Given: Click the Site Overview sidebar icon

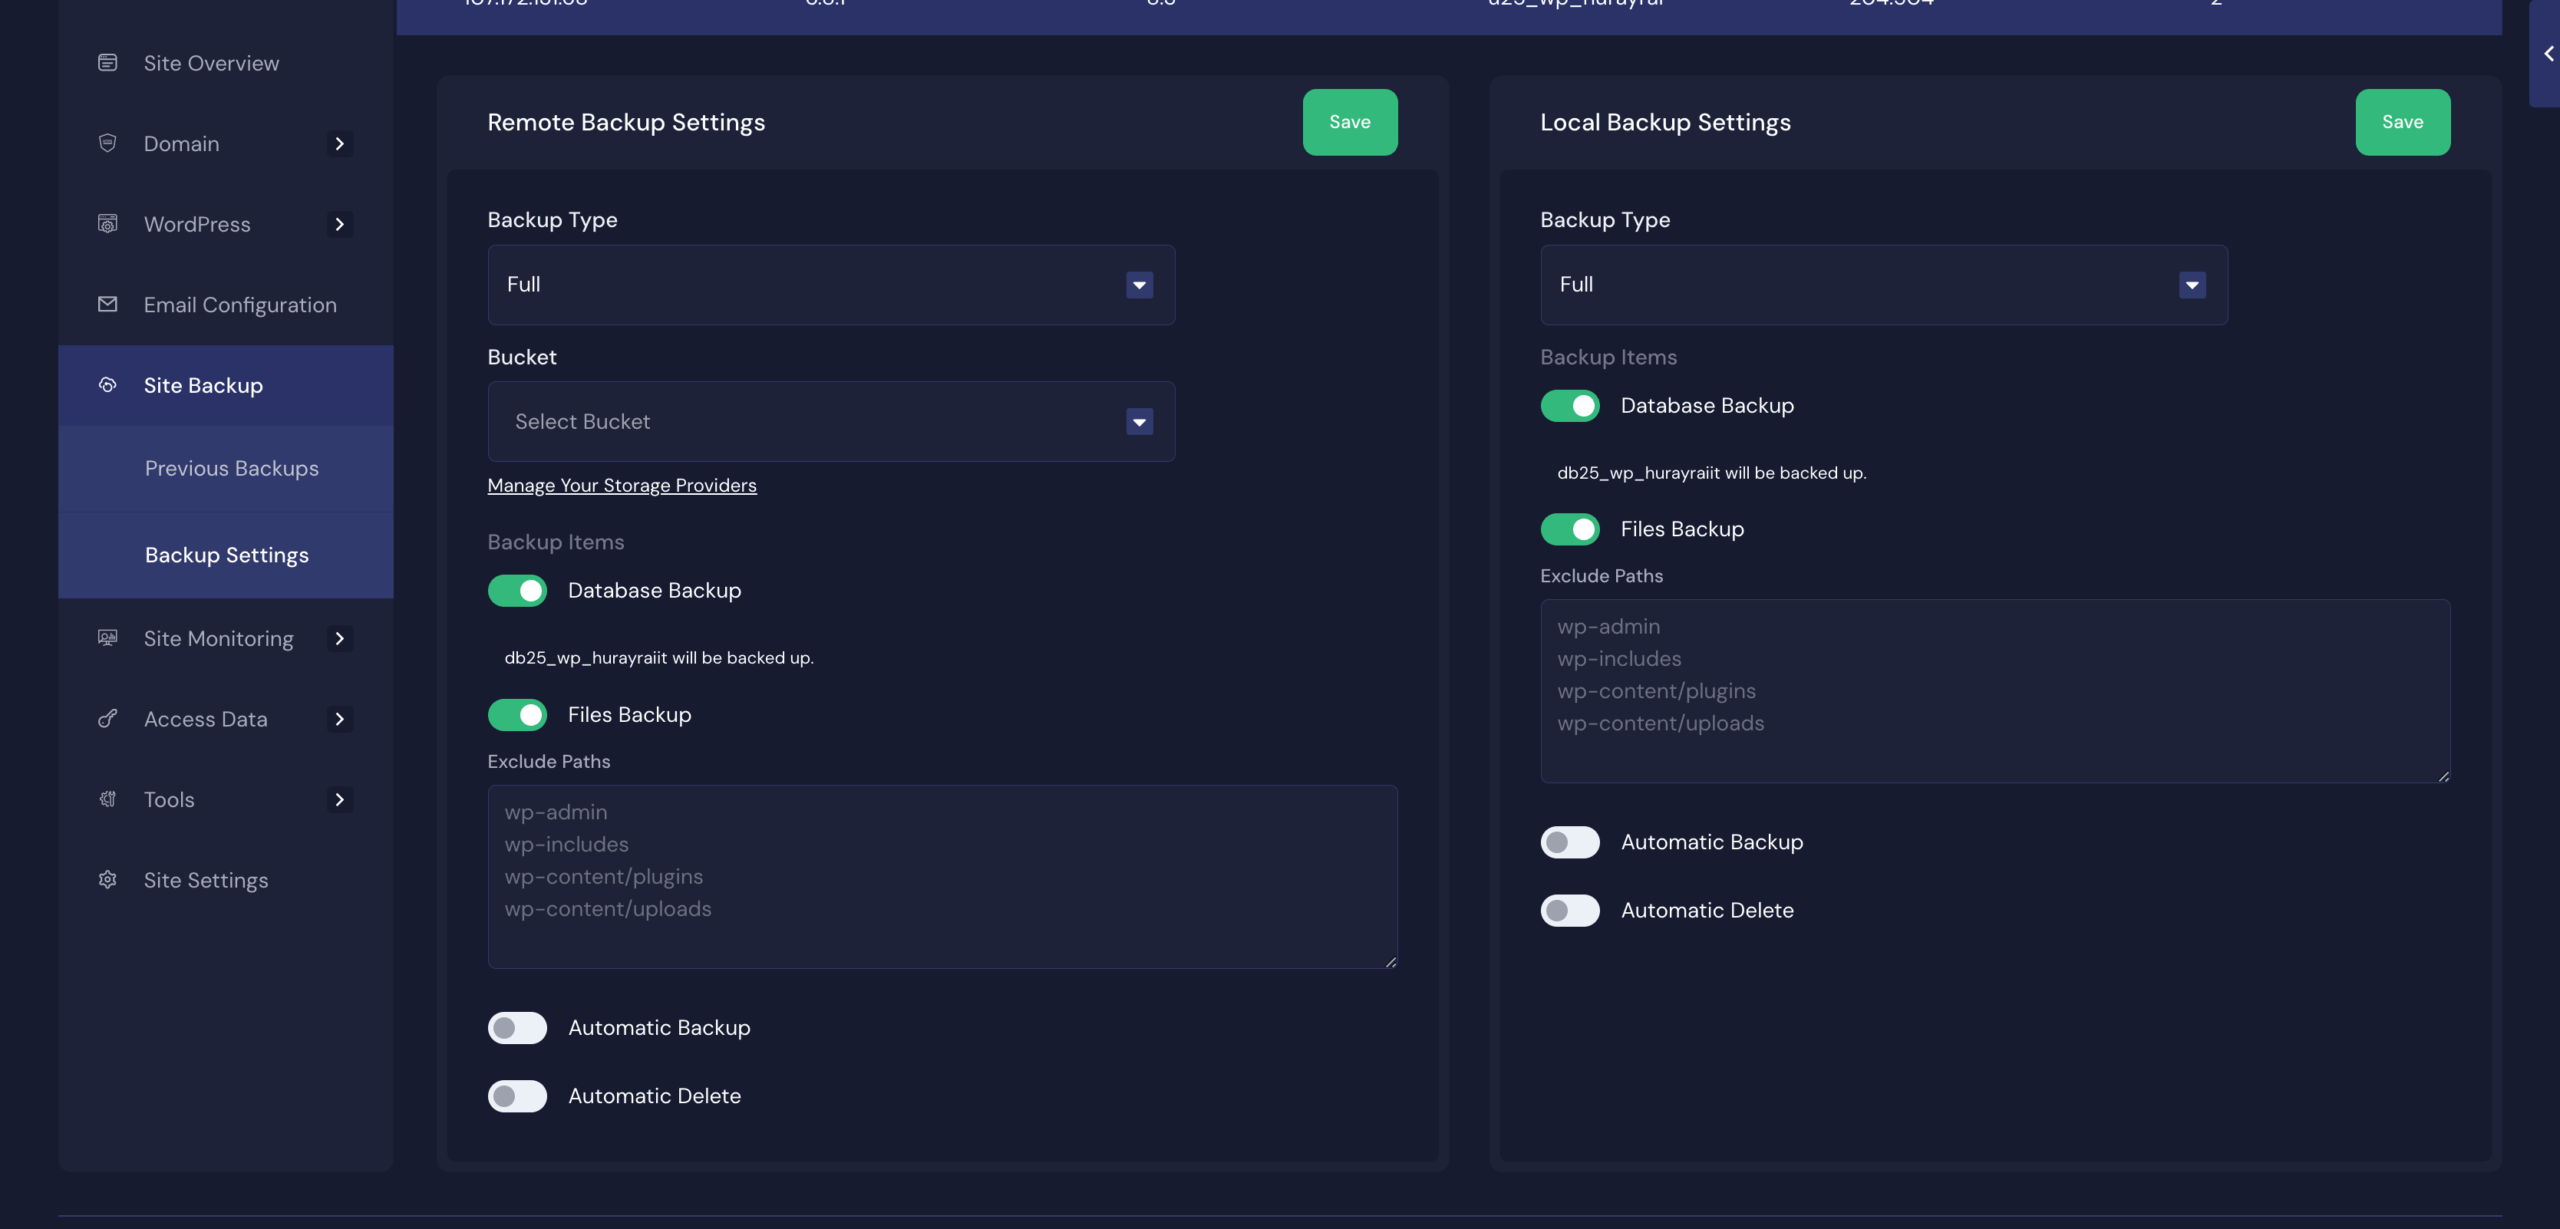Looking at the screenshot, I should (x=108, y=63).
